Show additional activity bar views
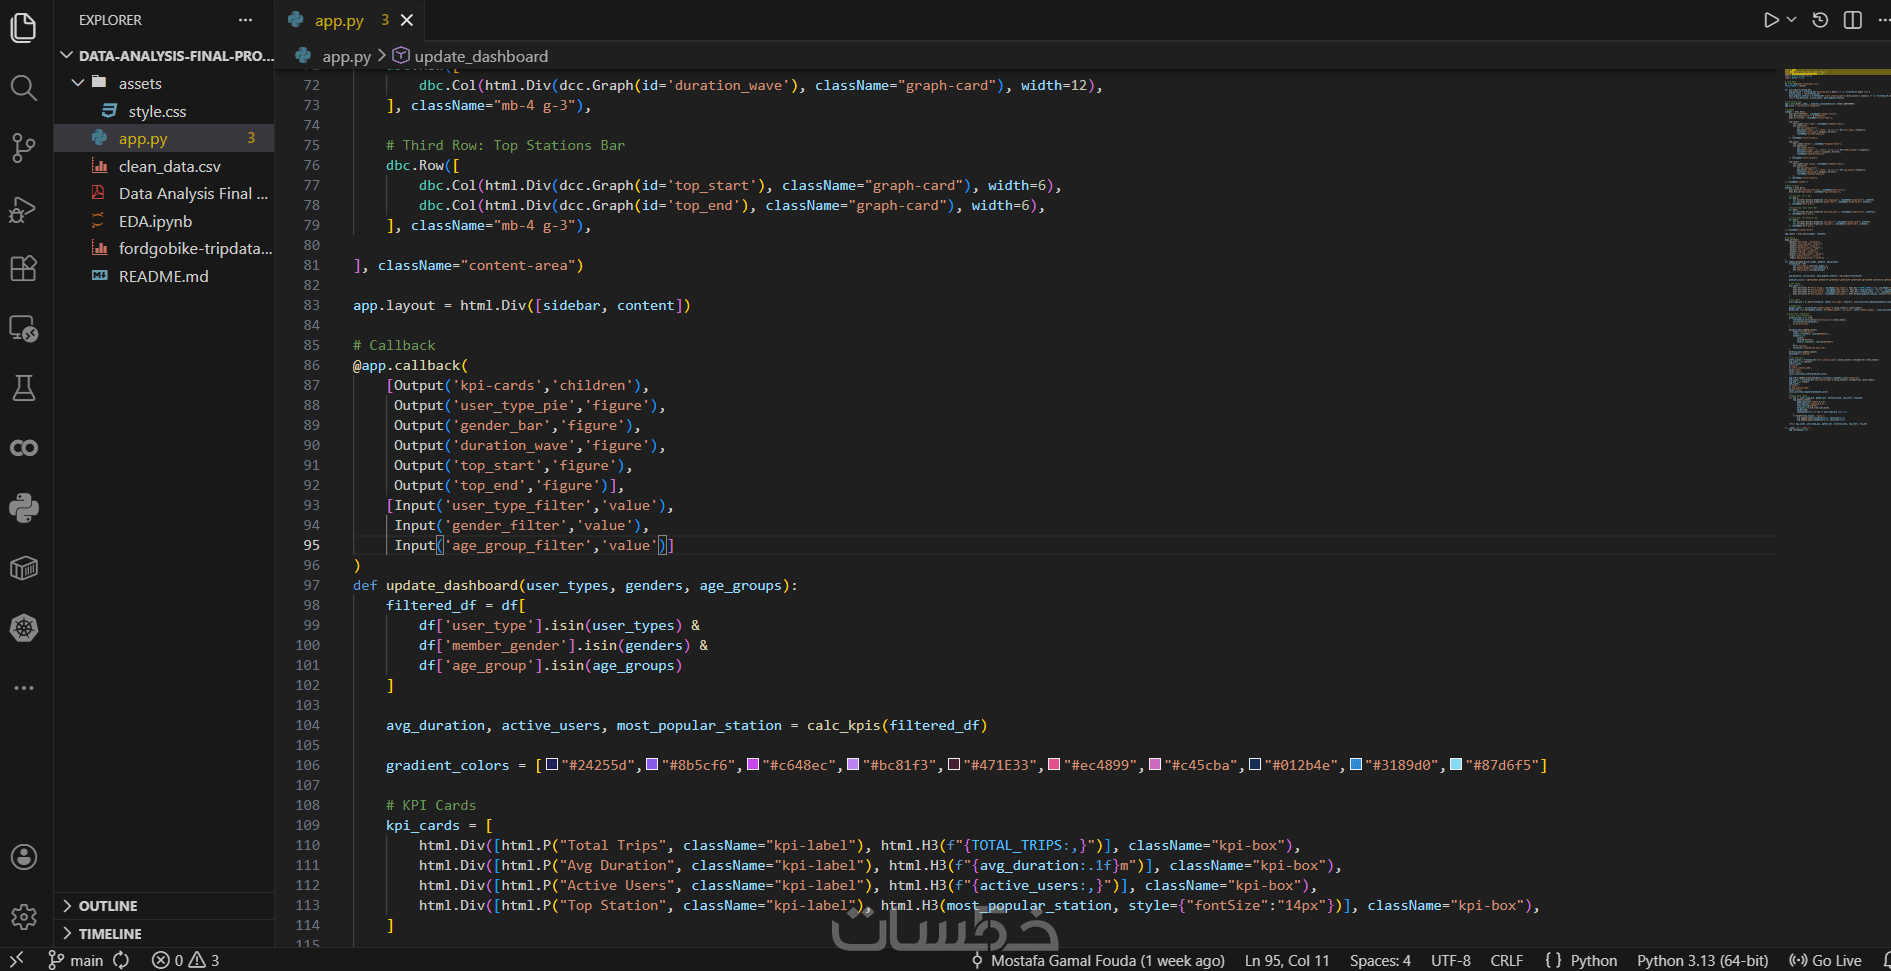This screenshot has height=971, width=1891. [x=23, y=688]
